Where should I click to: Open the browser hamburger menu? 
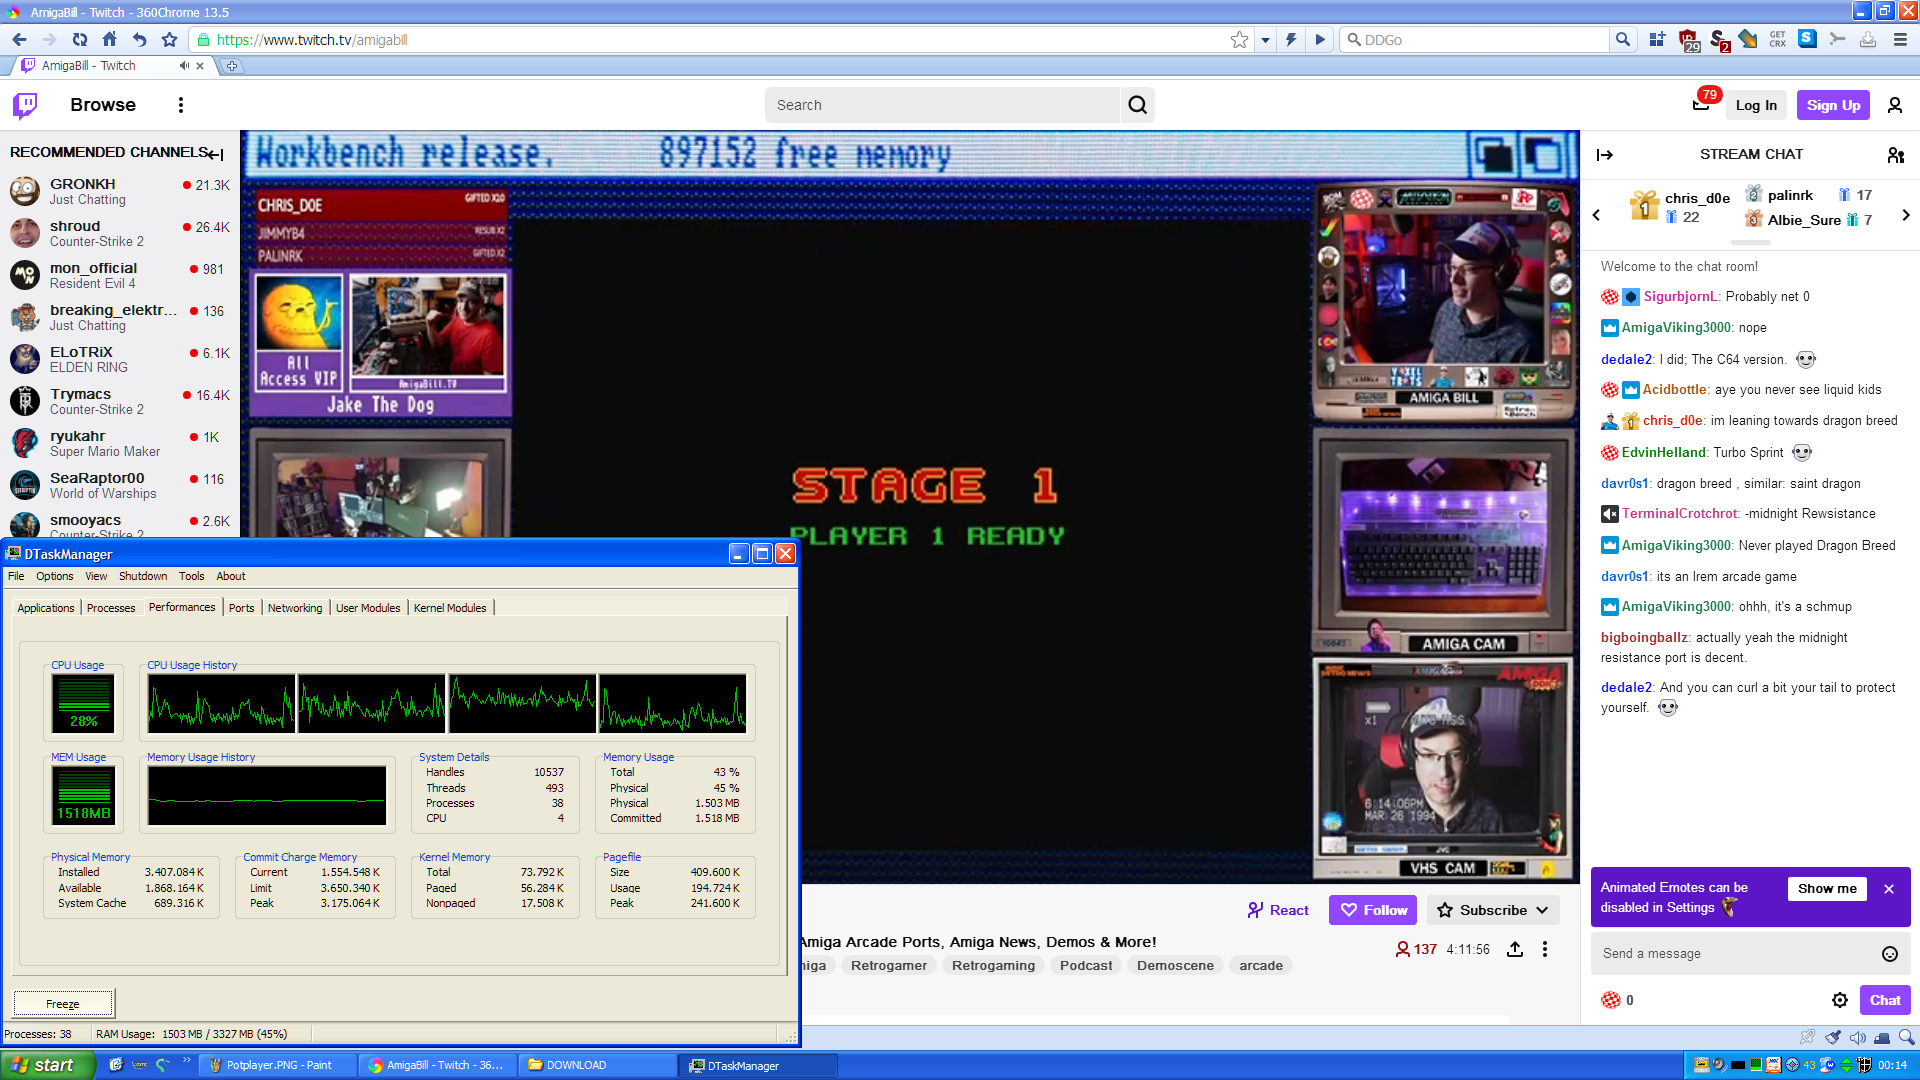coord(1901,40)
